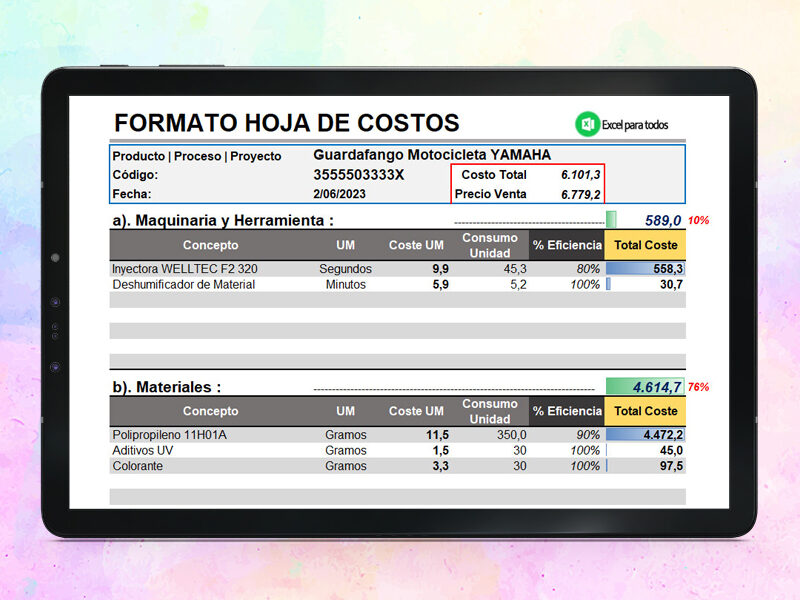This screenshot has height=600, width=800.
Task: Click the total cost value 30,7
Action: point(671,285)
